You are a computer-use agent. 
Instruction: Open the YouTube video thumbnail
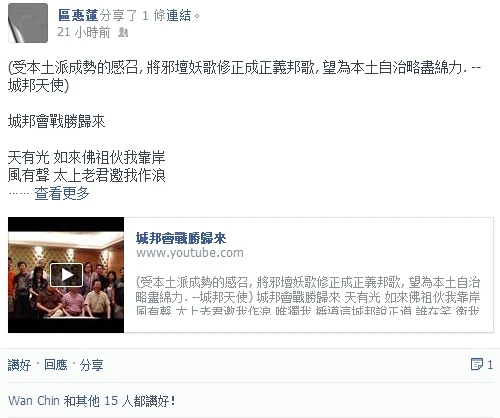[66, 275]
